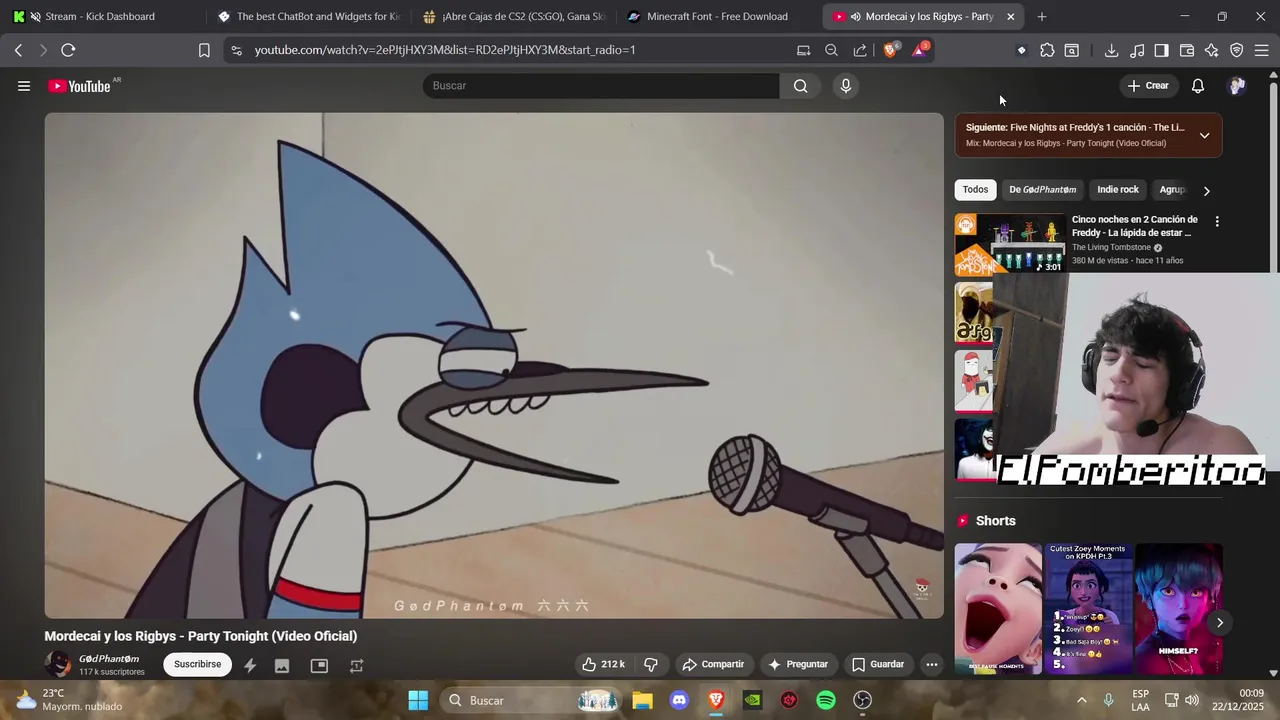
Task: Click the YouTube search magnifier button
Action: tap(801, 86)
